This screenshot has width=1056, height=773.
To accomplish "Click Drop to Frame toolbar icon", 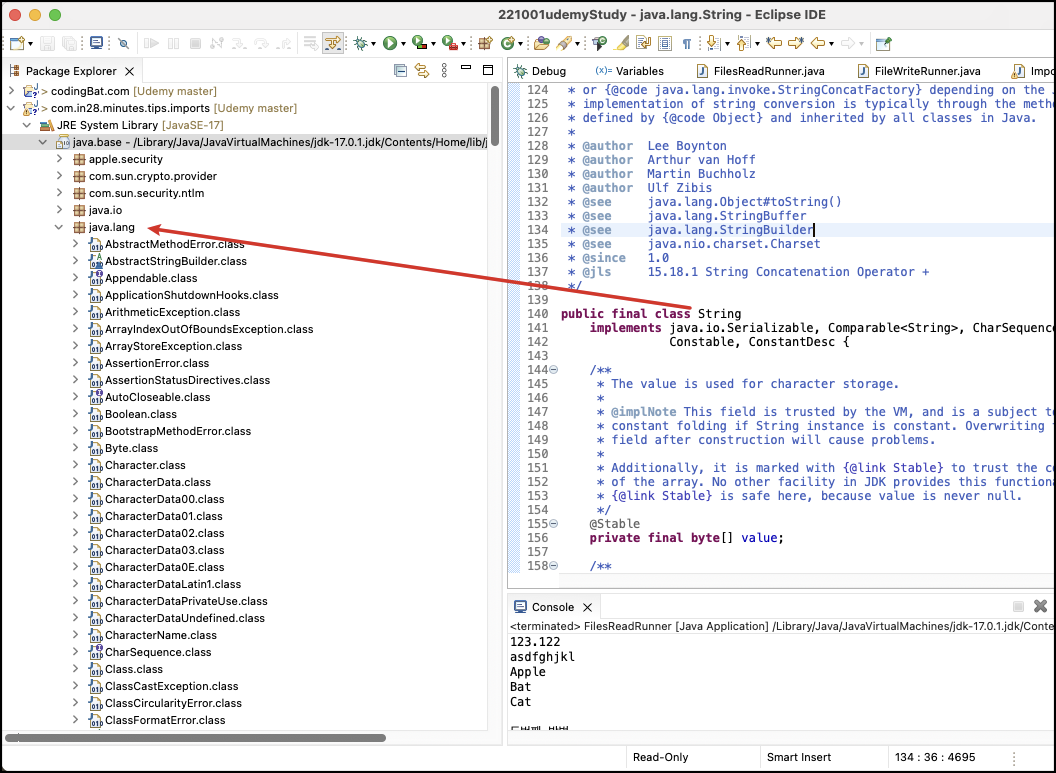I will coord(310,43).
